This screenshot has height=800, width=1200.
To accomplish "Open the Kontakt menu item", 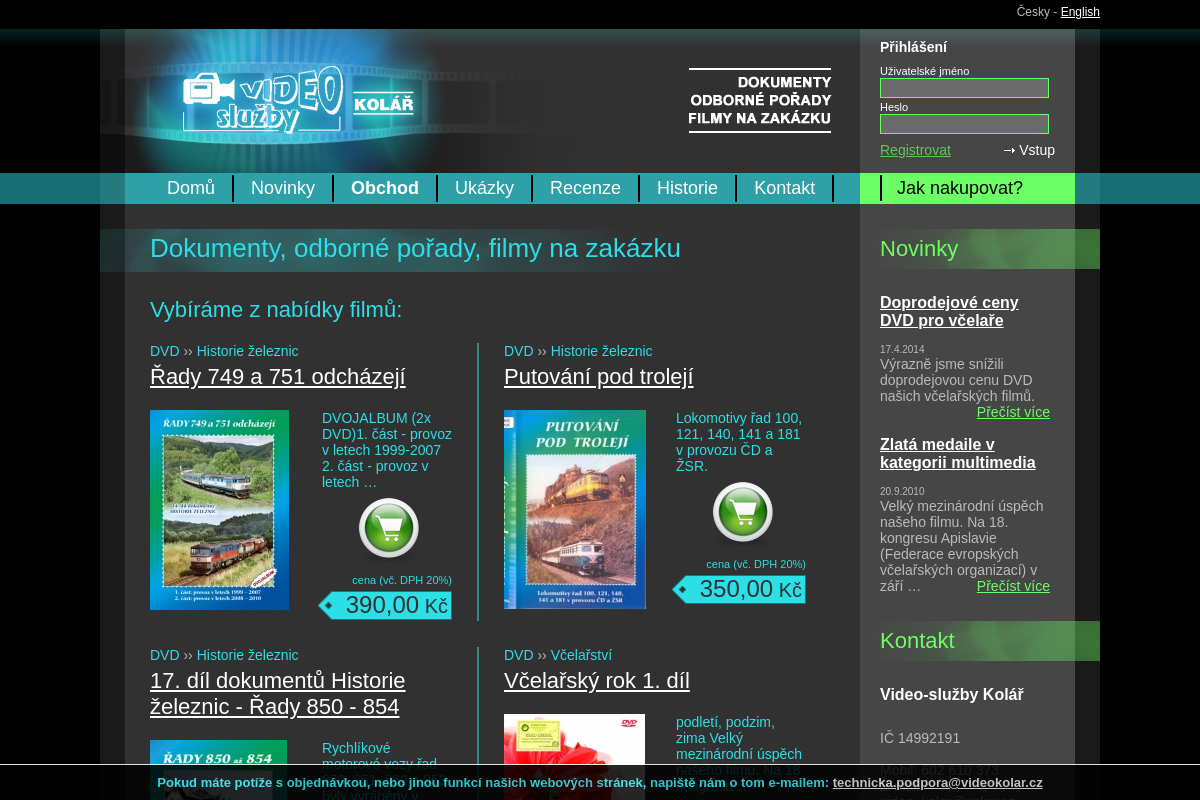I will coord(784,188).
